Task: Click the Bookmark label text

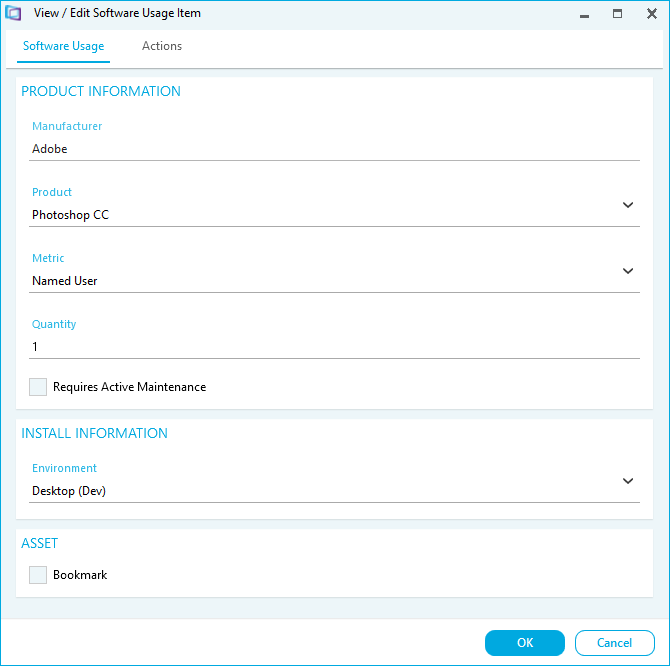Action: 80,575
